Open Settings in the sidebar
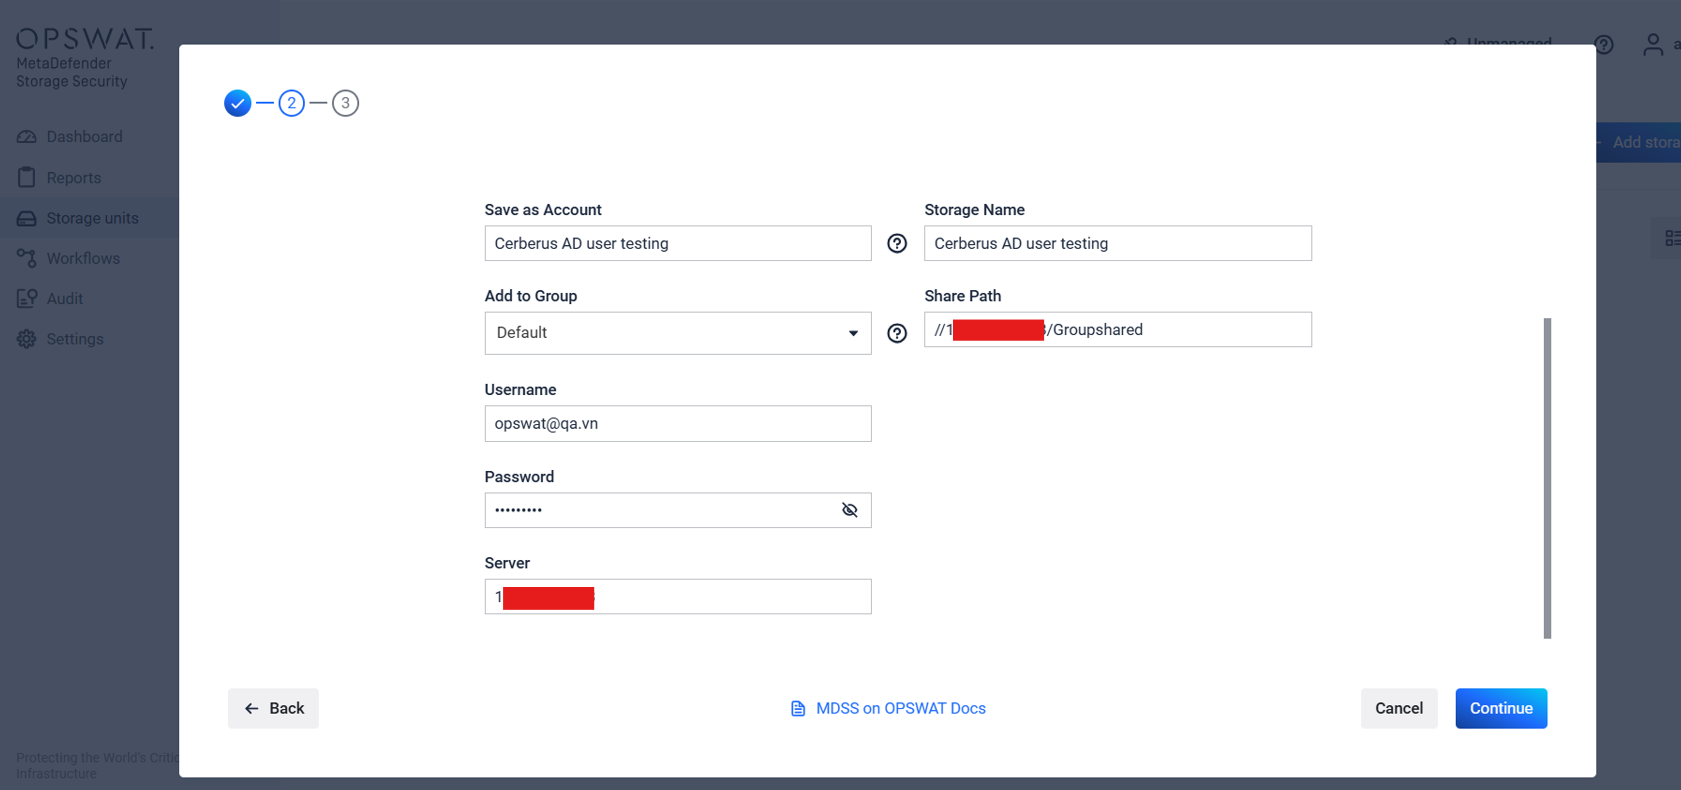 coord(75,339)
